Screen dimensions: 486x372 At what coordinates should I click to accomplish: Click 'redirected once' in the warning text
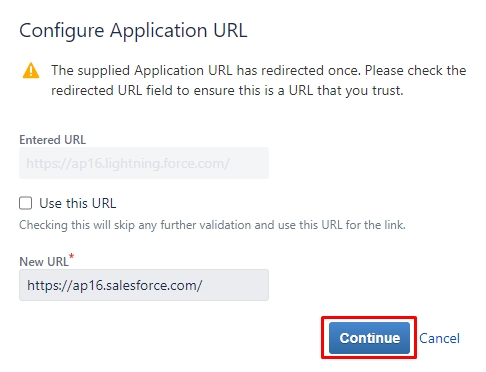(x=311, y=70)
